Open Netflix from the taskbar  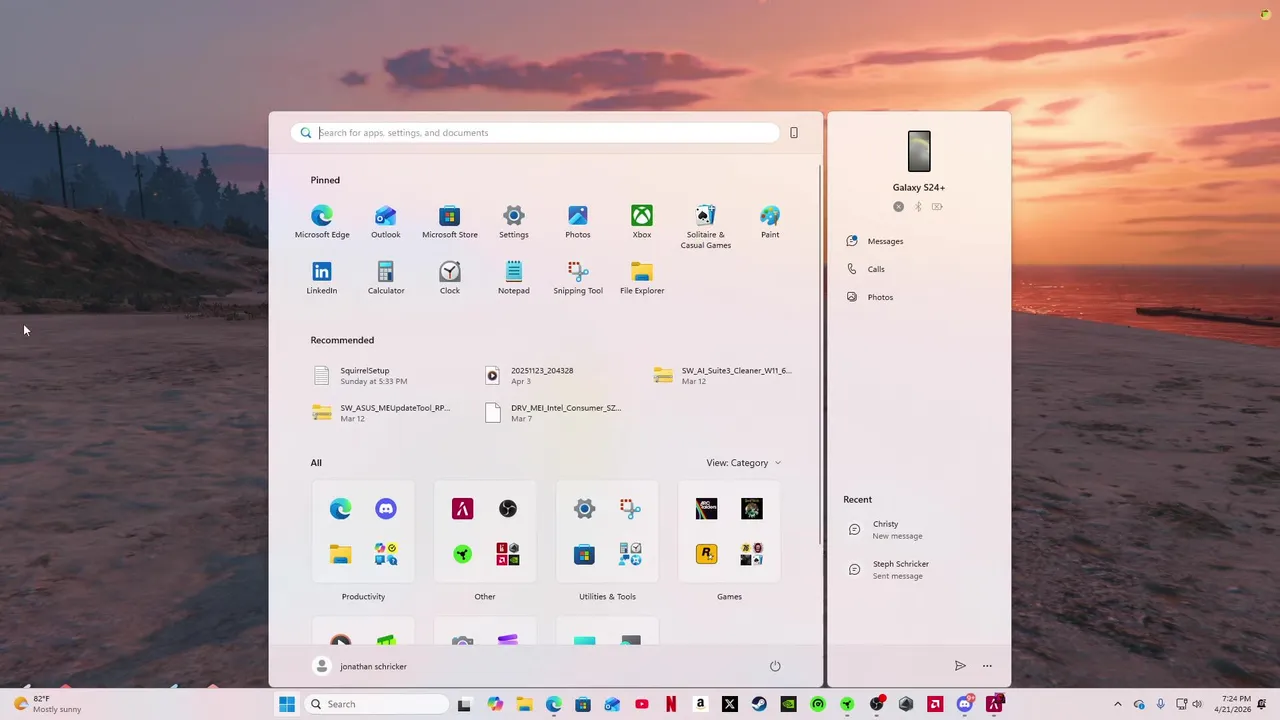point(671,704)
